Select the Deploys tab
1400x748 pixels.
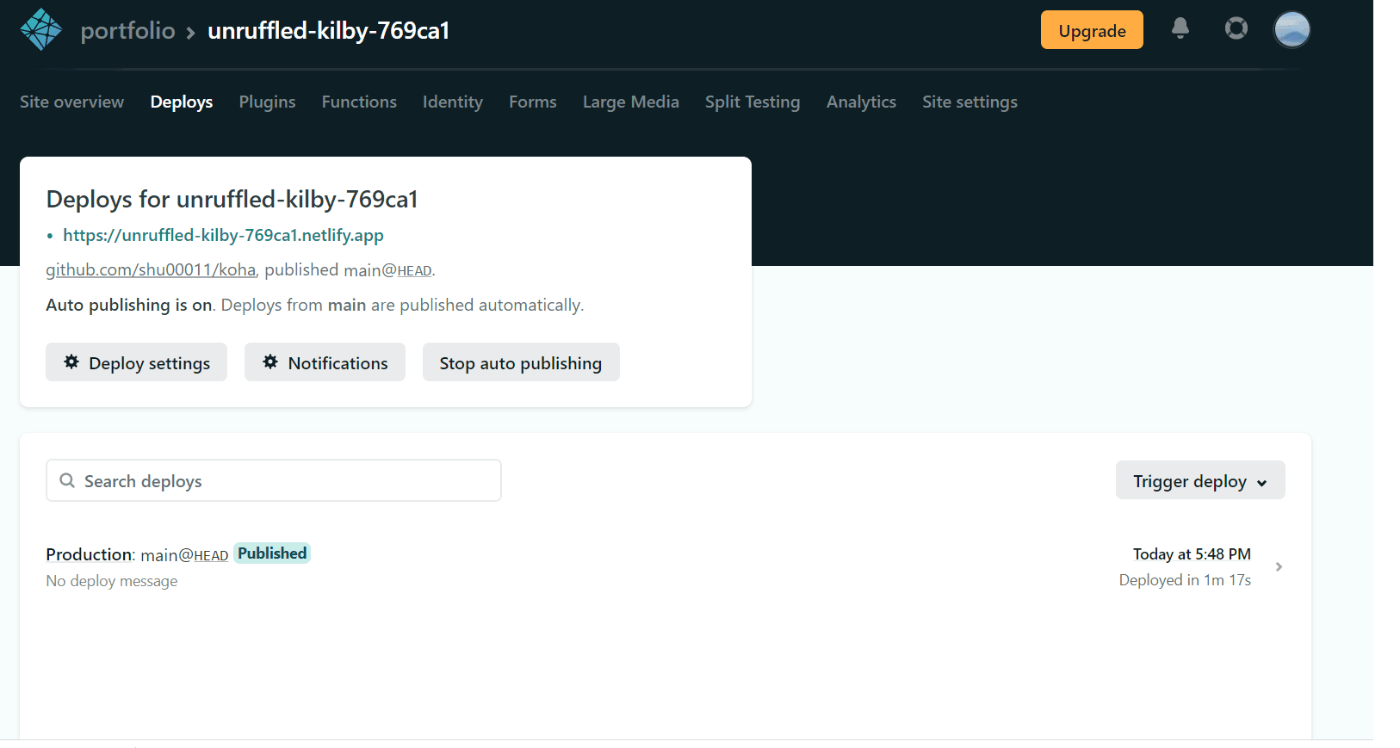pyautogui.click(x=181, y=102)
